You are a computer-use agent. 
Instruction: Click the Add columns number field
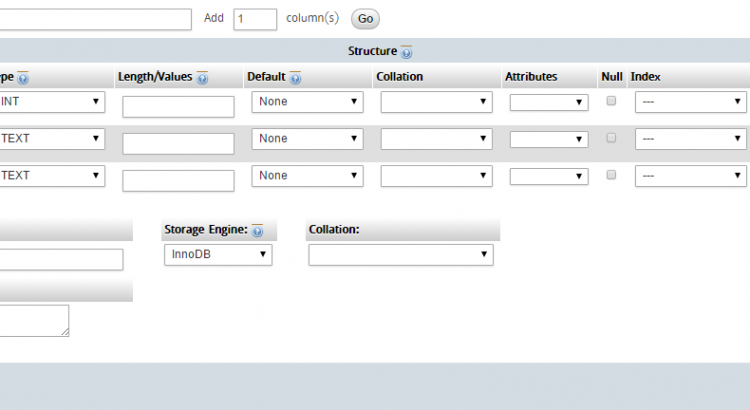[255, 19]
